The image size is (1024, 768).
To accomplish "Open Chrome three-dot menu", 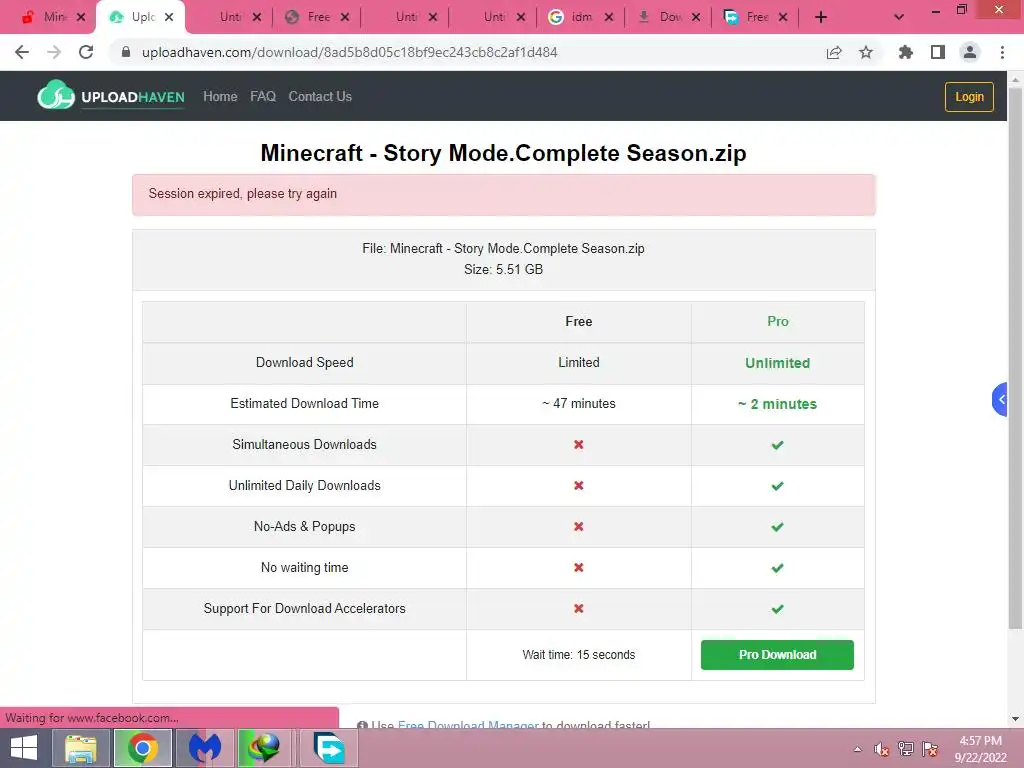I will (1002, 52).
